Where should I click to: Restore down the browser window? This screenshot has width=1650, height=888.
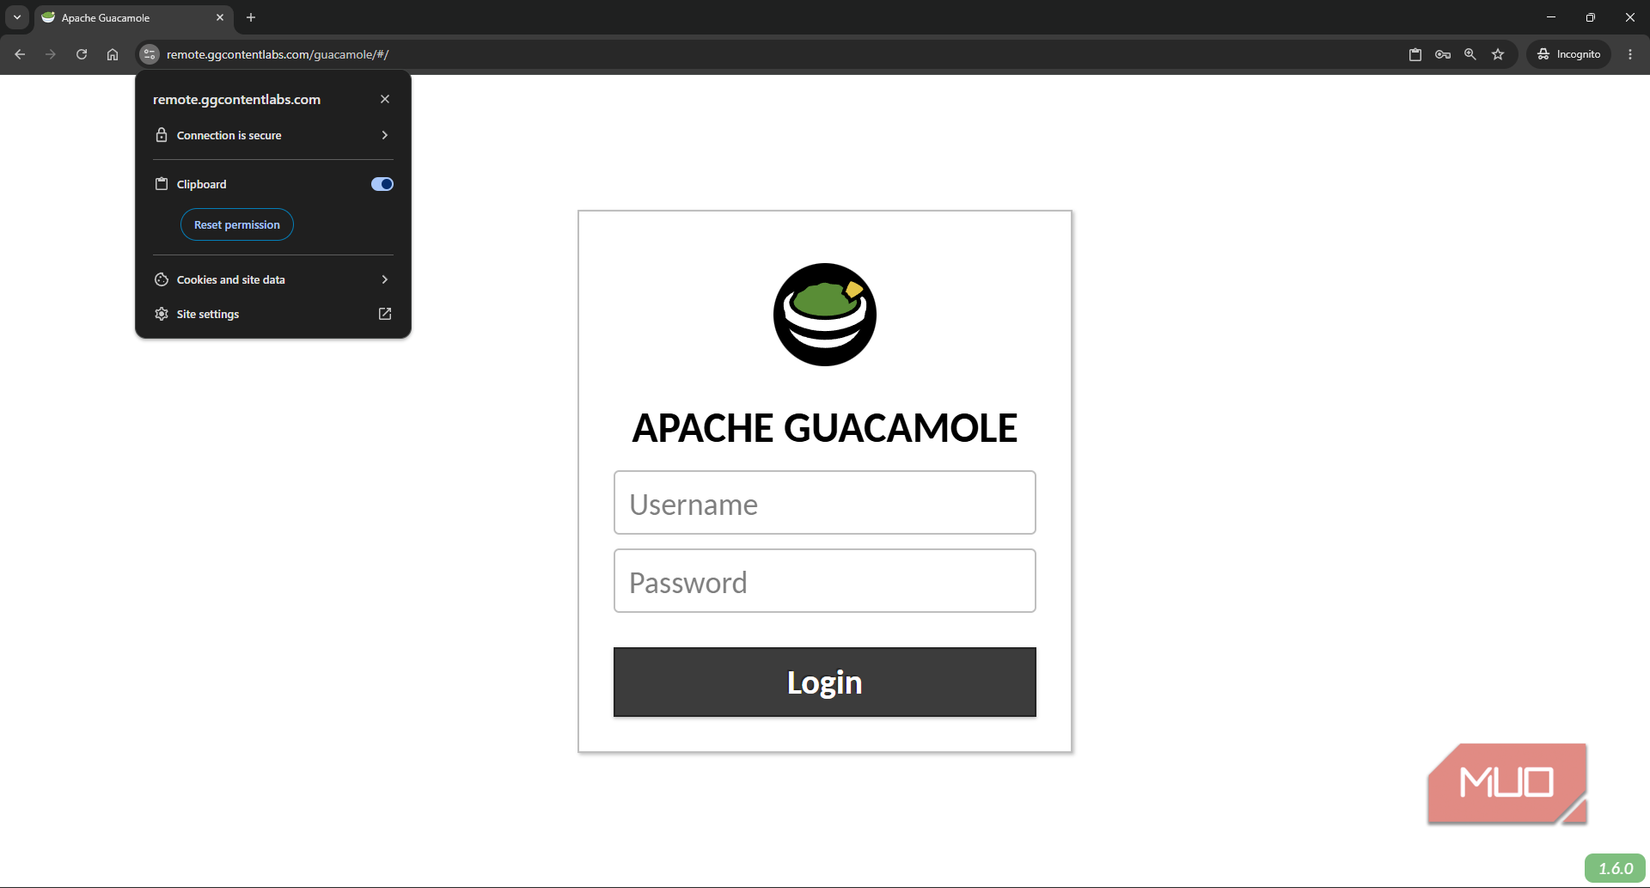tap(1590, 17)
